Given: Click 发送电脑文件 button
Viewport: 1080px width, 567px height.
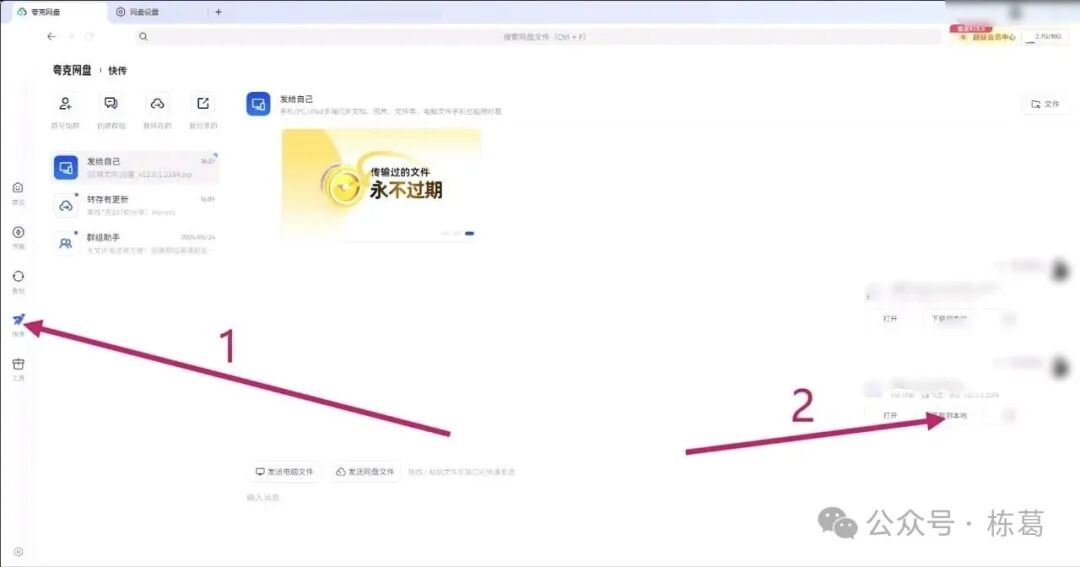Looking at the screenshot, I should 285,471.
